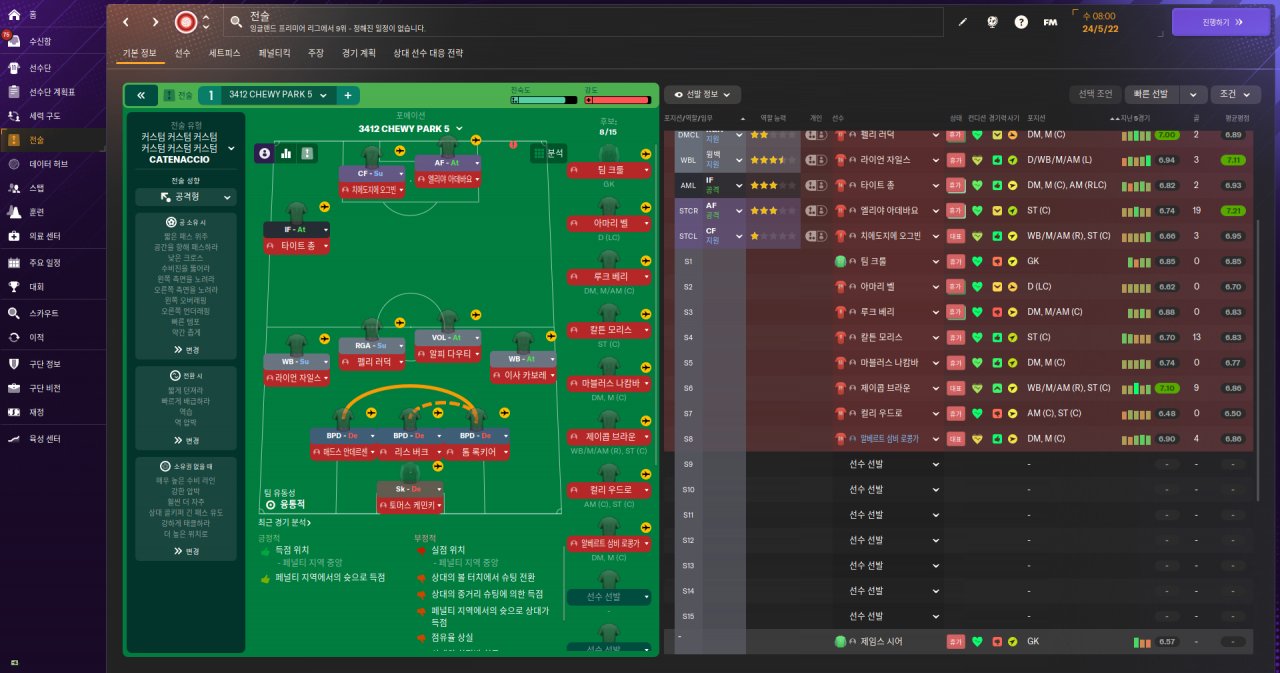Click the 7.11 average rating for 라이언 자일스
1280x673 pixels.
click(1233, 160)
